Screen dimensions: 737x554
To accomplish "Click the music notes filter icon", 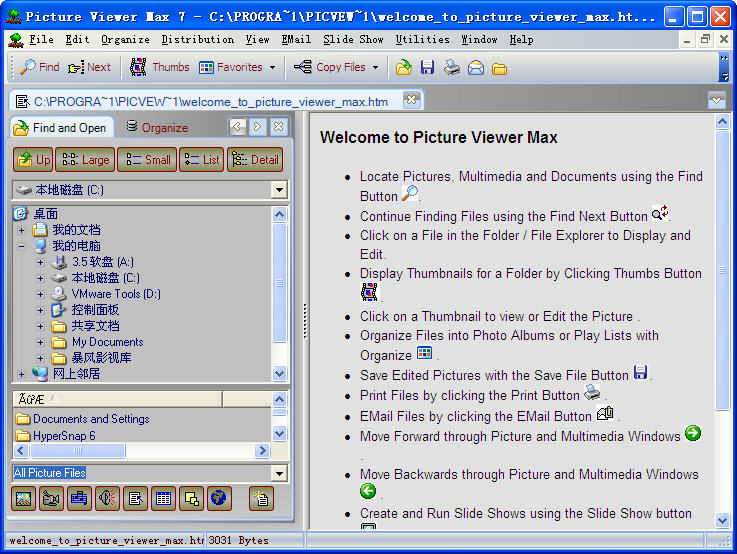I will (79, 498).
